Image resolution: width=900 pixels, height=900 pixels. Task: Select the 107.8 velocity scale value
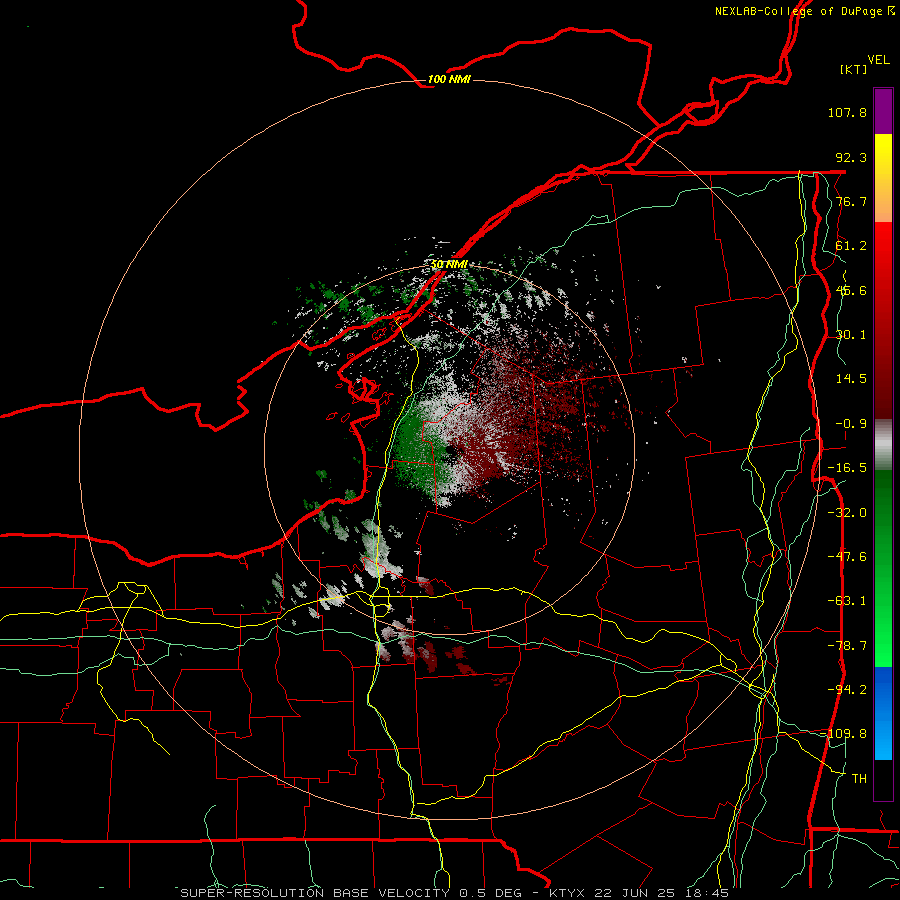click(847, 112)
